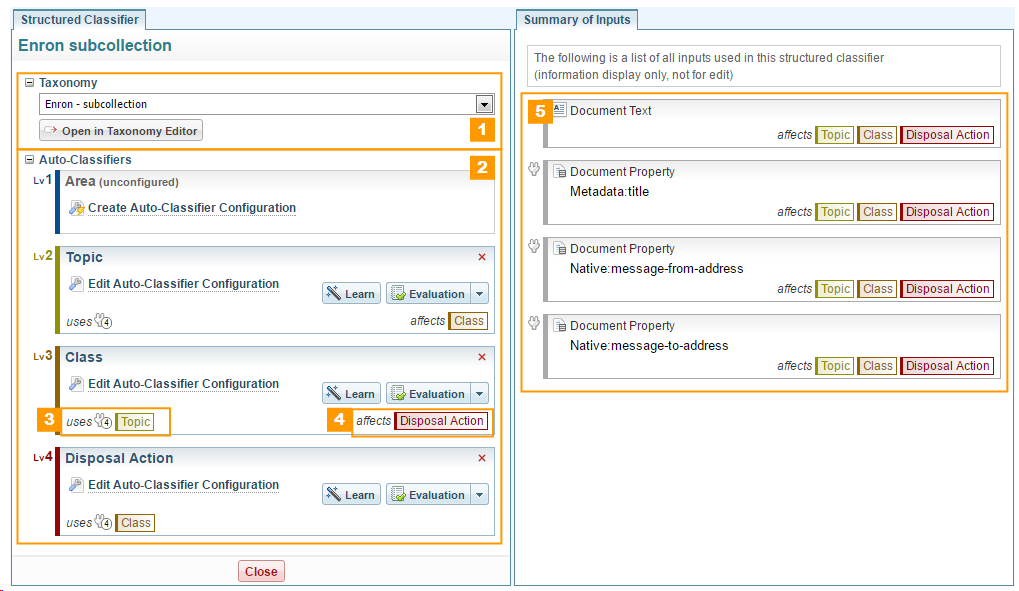Click the inputs icon next to Topic 'uses'

click(103, 321)
